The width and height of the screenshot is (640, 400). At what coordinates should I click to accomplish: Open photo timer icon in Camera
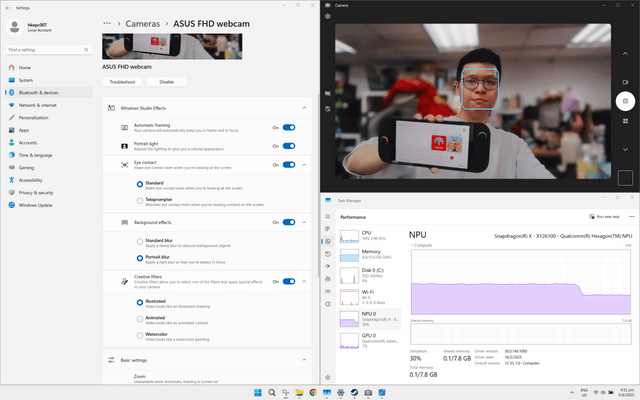coord(327,109)
